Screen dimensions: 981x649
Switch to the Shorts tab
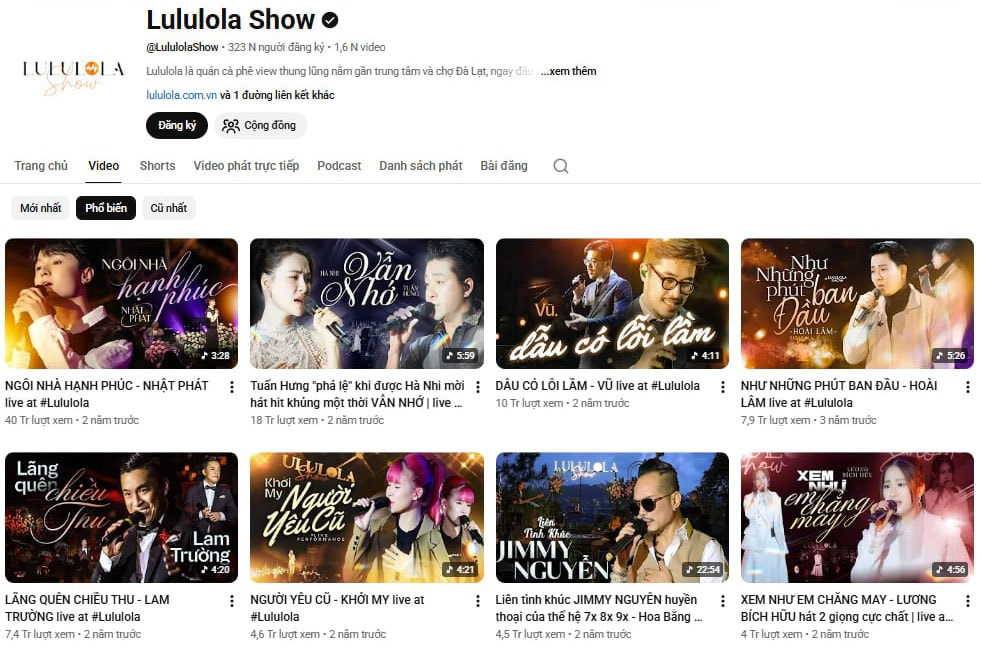point(157,166)
